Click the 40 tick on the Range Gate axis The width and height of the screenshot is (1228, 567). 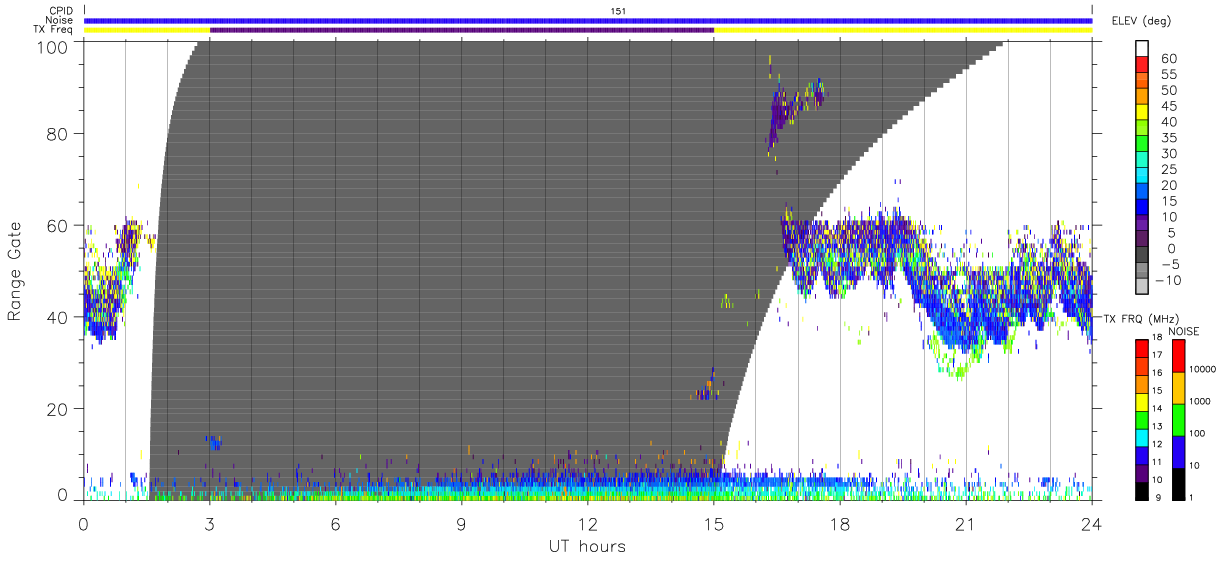tap(58, 317)
